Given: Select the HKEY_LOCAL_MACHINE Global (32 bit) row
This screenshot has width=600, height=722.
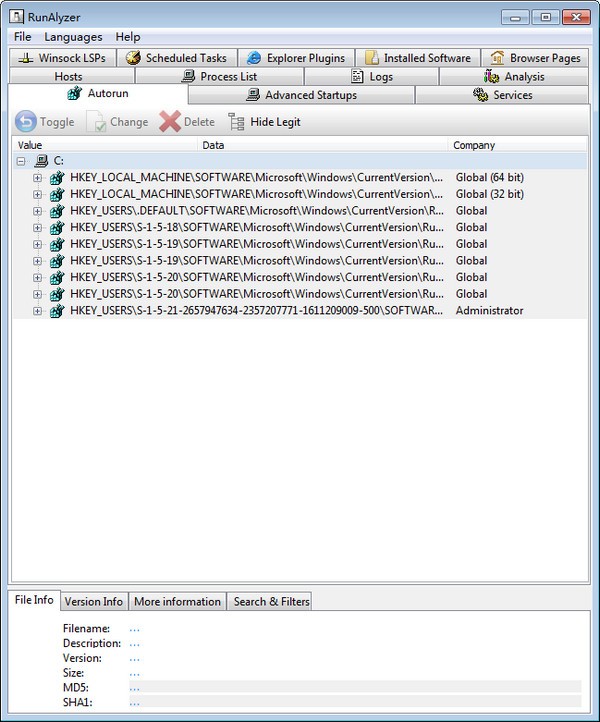Looking at the screenshot, I should click(256, 194).
